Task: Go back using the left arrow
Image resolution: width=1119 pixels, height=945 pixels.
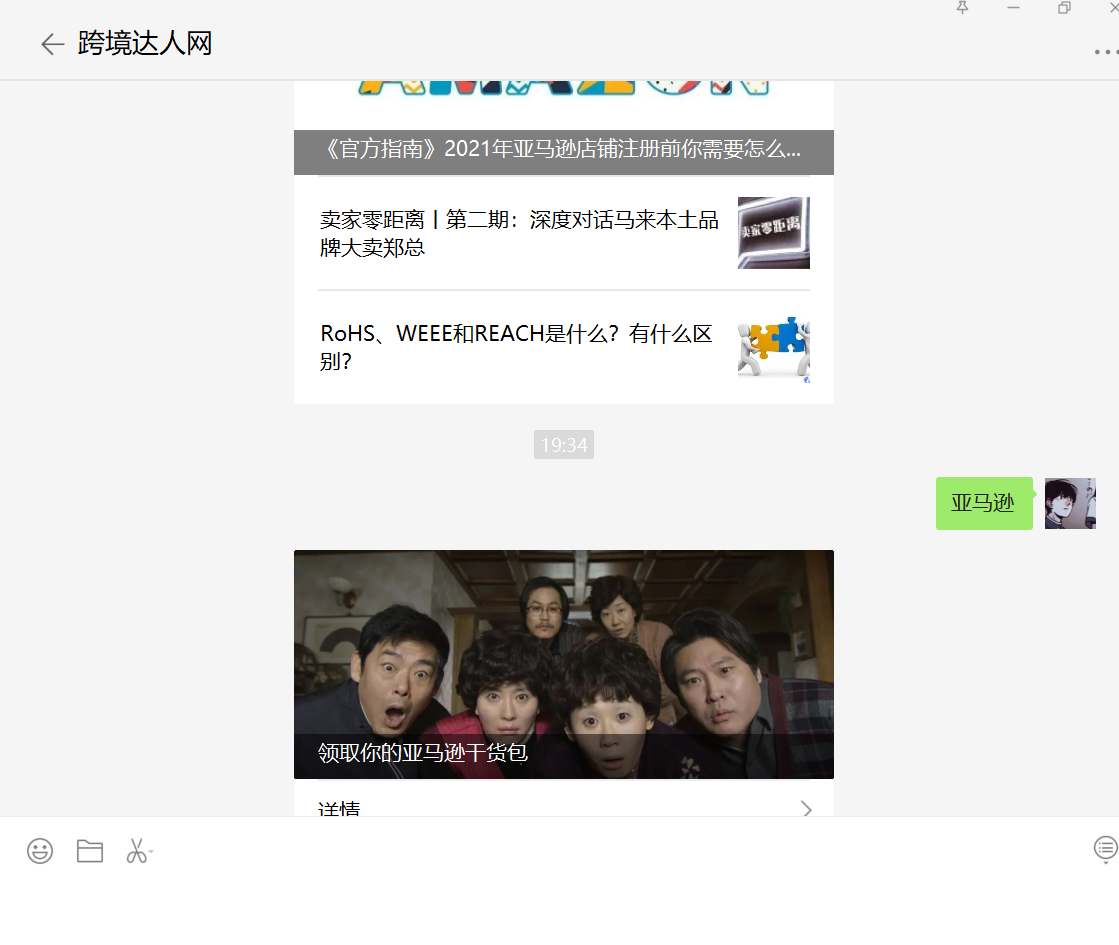Action: tap(52, 44)
